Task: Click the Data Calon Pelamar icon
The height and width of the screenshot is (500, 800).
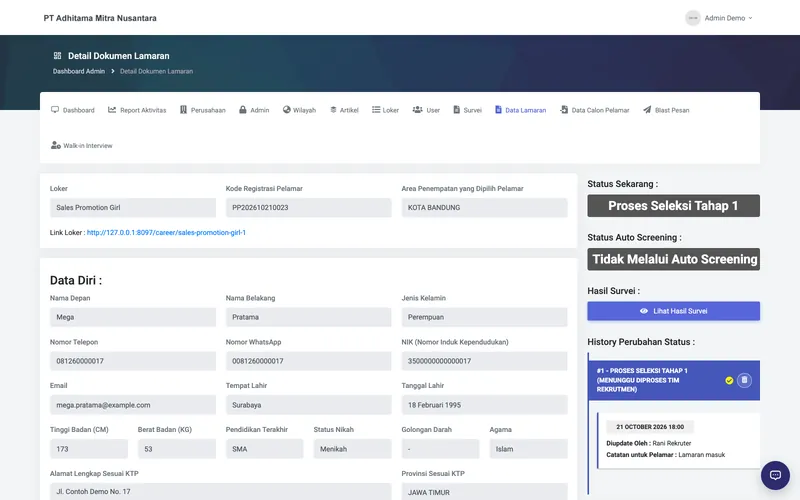Action: 564,110
